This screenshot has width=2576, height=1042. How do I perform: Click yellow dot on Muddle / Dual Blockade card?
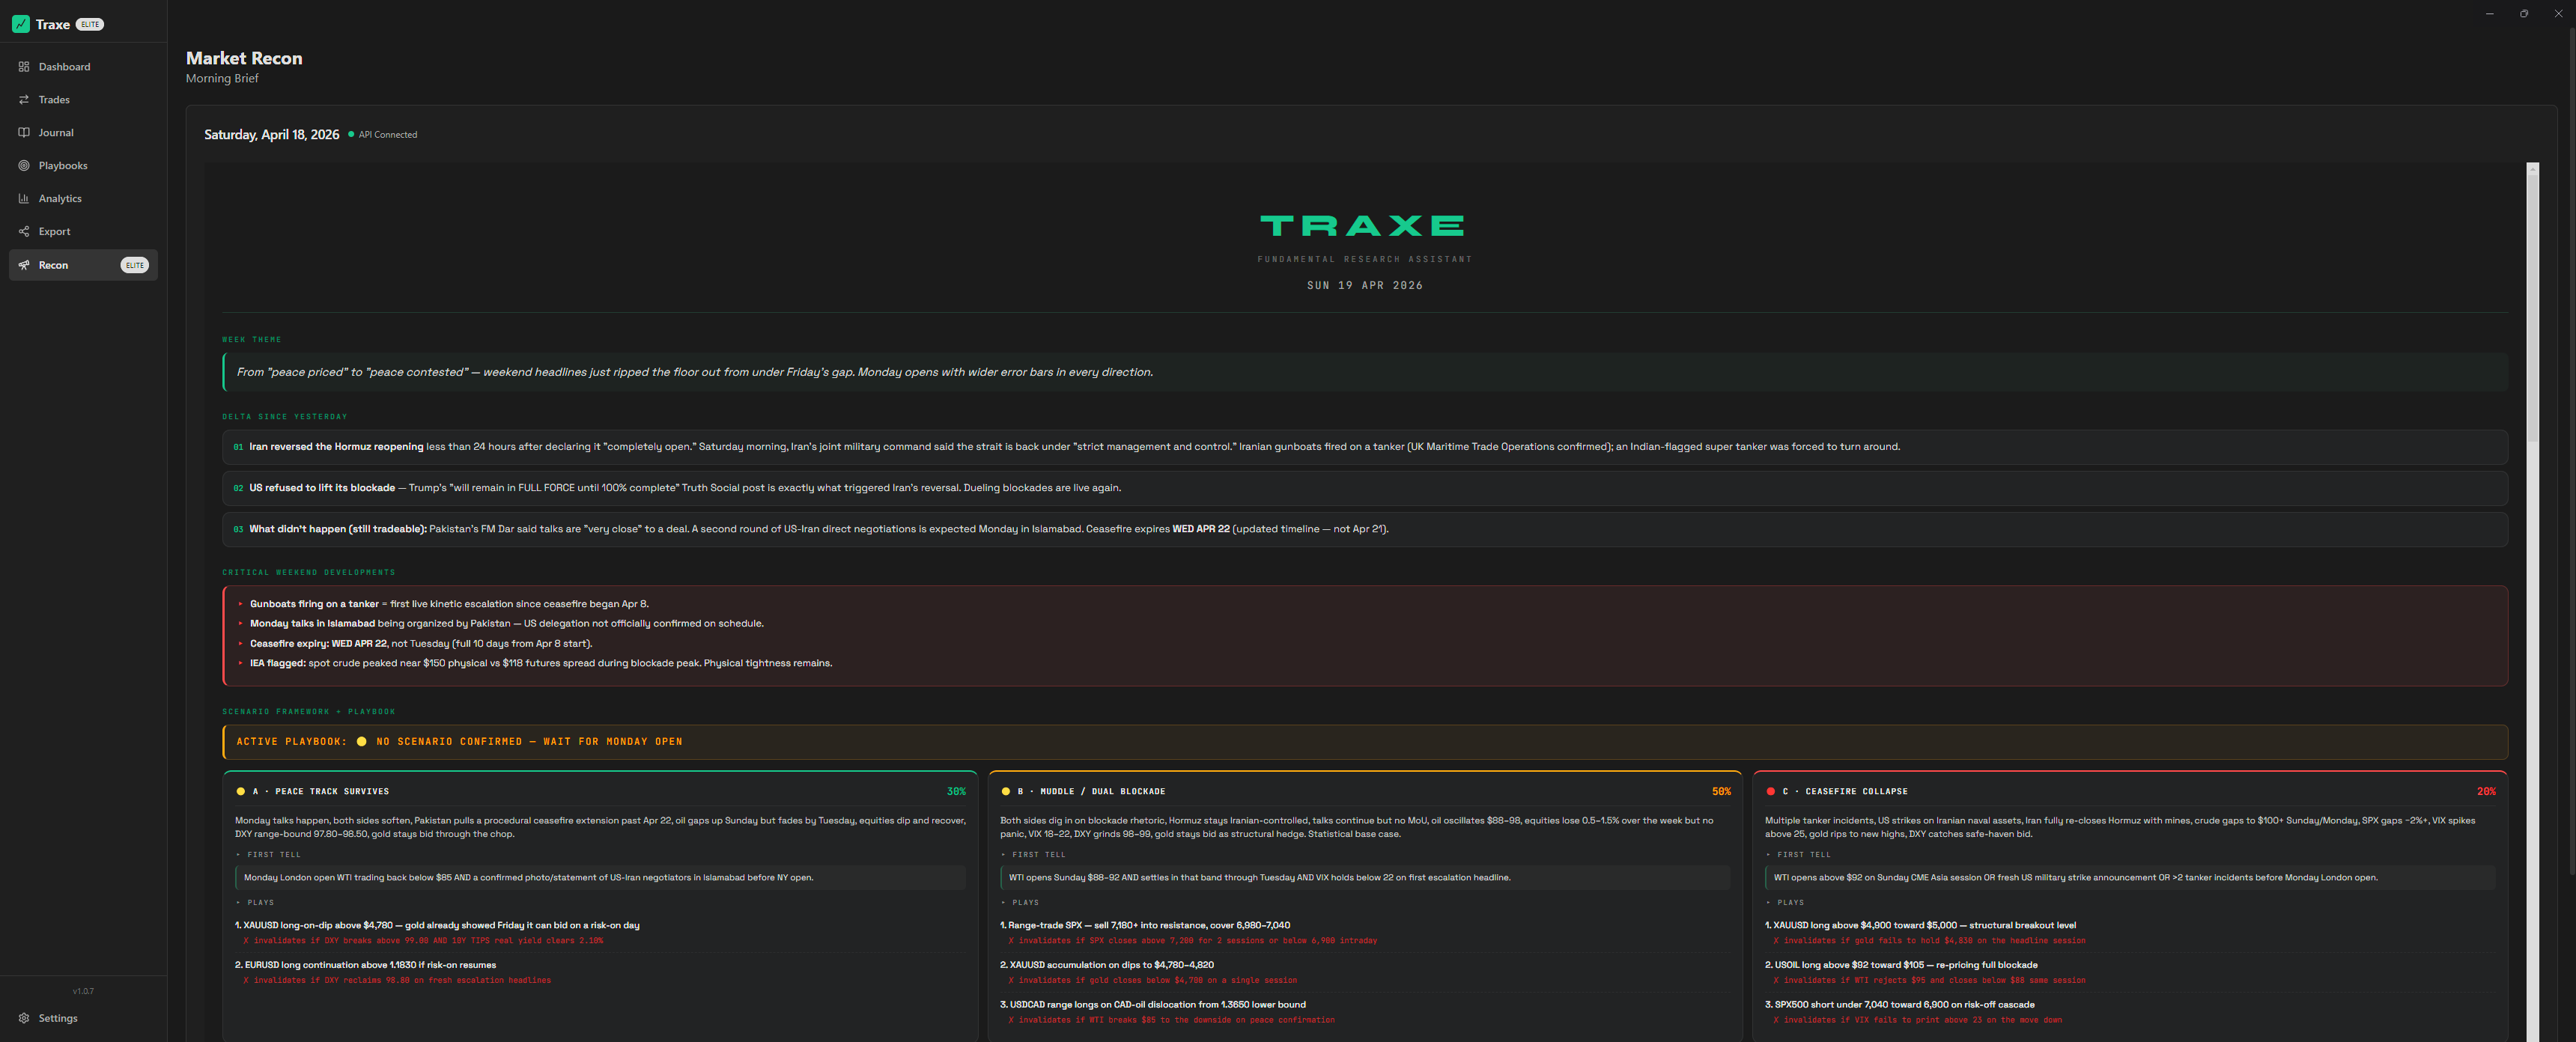pyautogui.click(x=1005, y=792)
